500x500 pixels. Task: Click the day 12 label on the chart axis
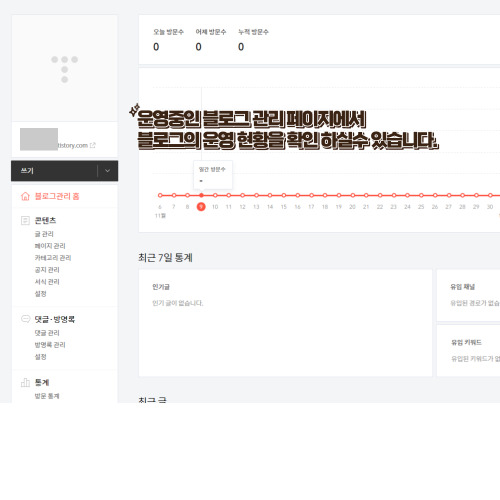242,207
